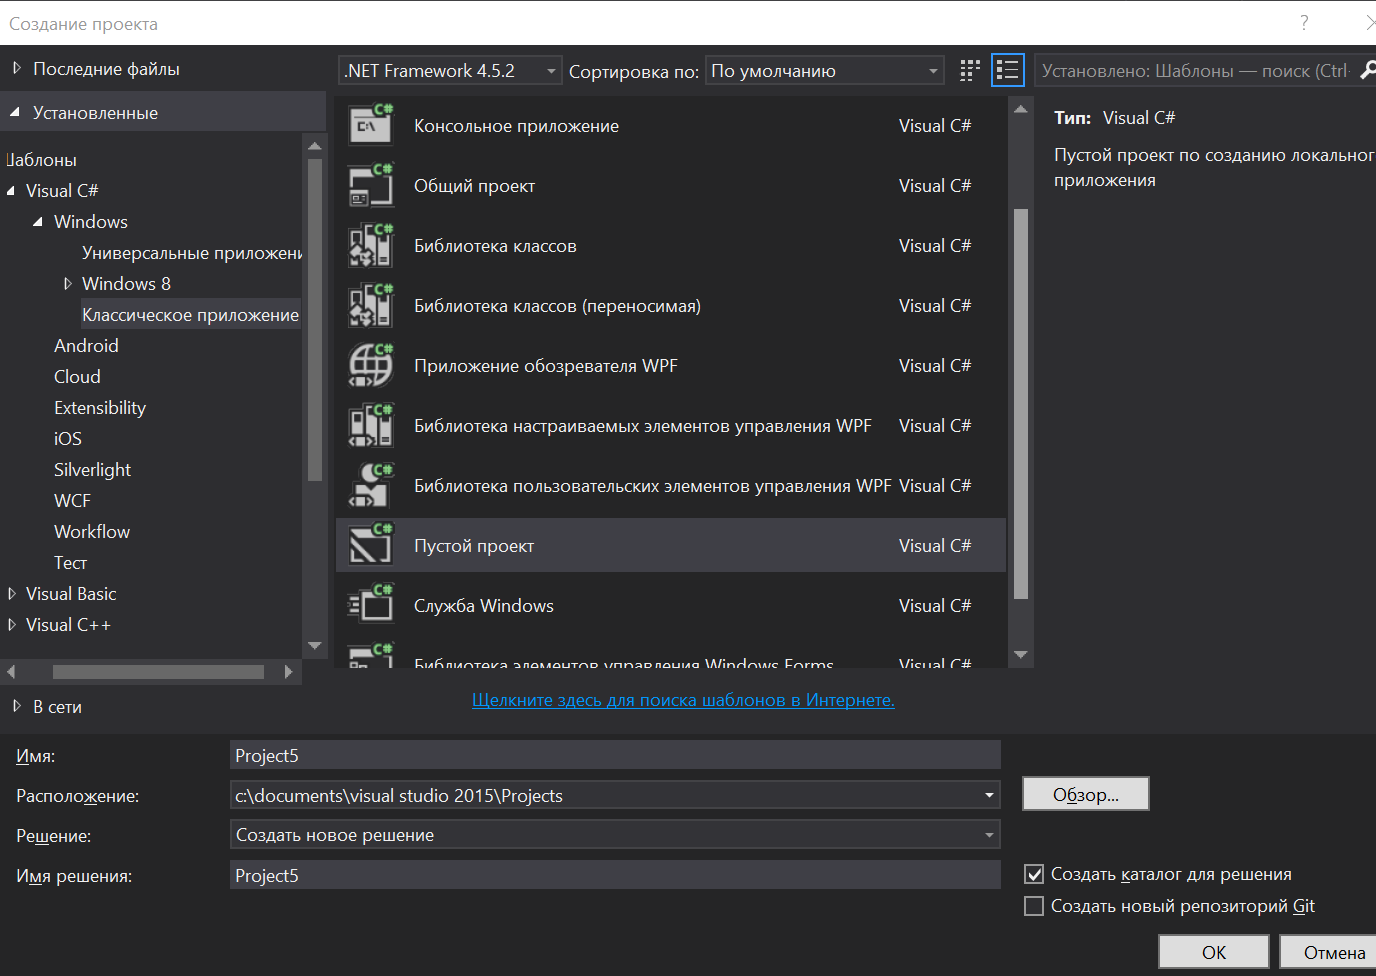
Task: Click template list scroll down arrow
Action: click(x=1021, y=654)
